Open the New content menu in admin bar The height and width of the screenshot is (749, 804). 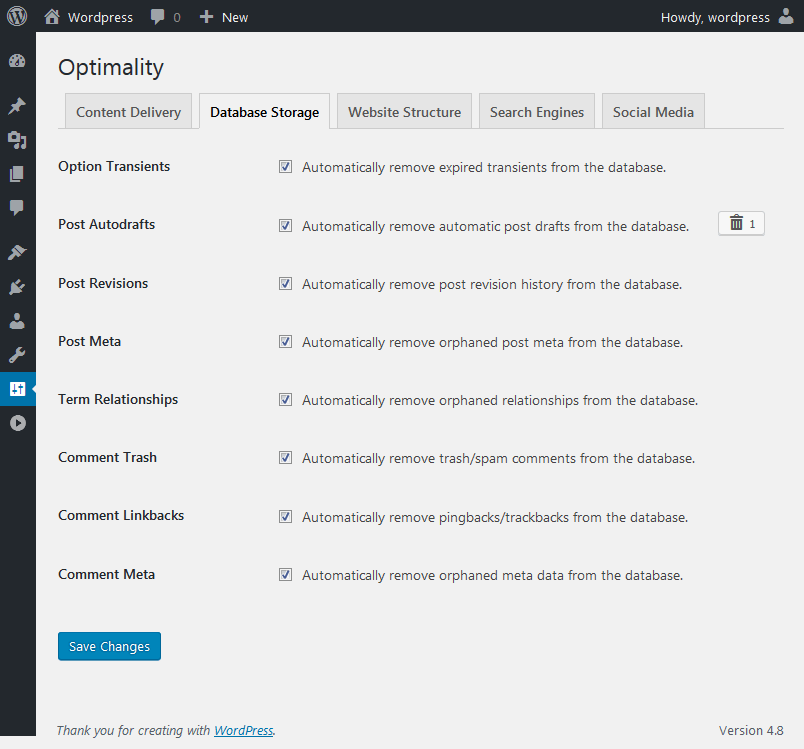click(224, 17)
